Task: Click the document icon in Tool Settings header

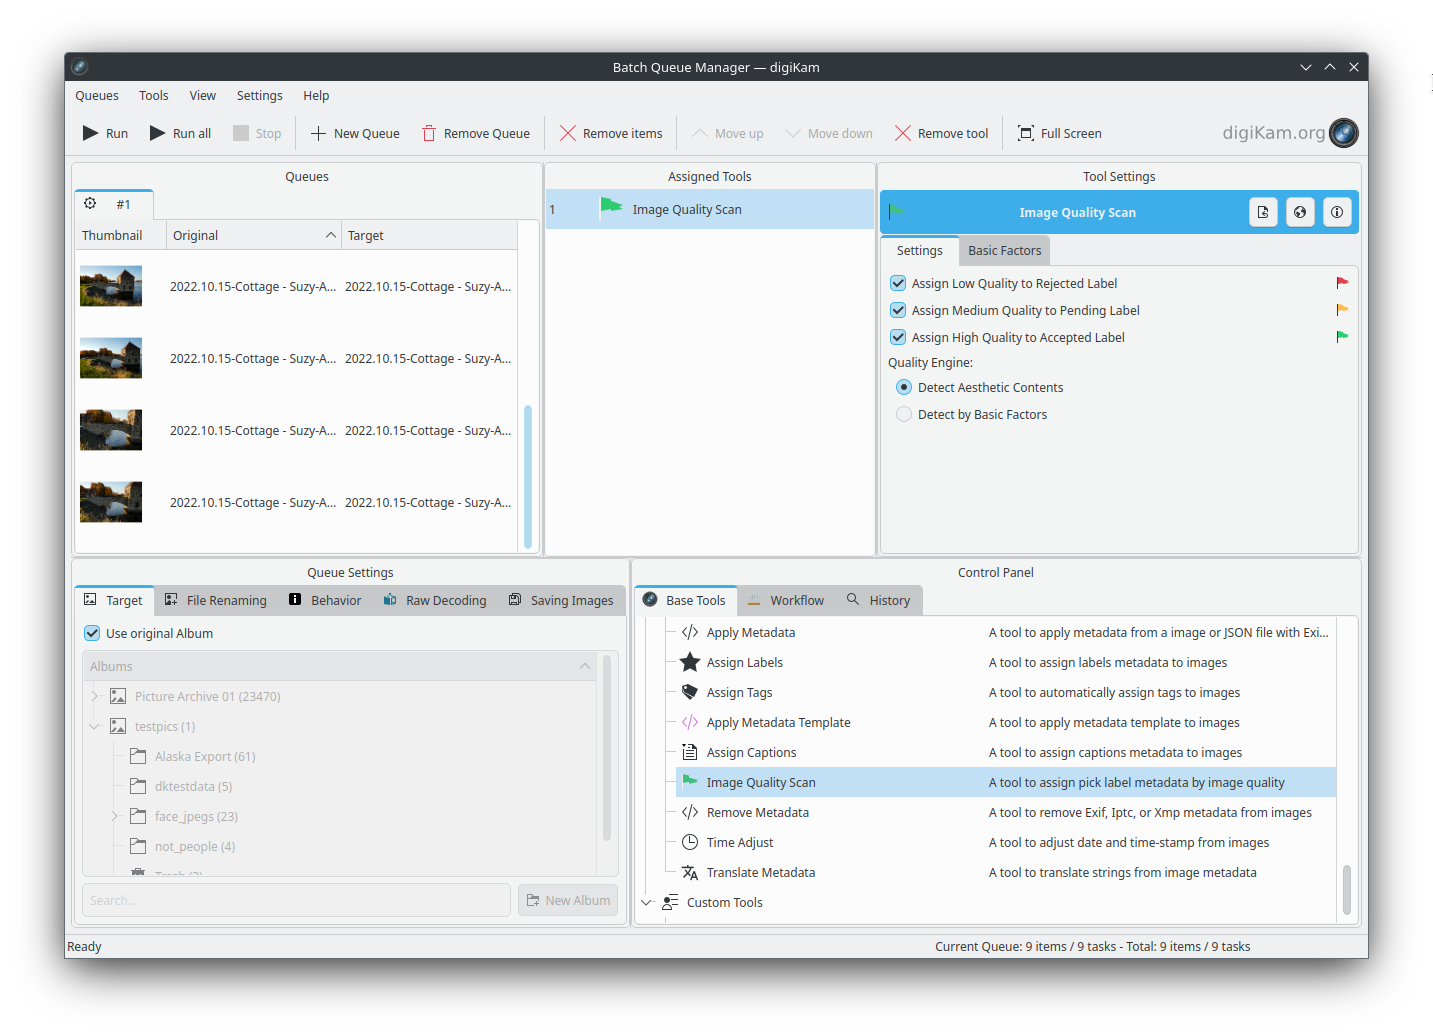Action: point(1263,212)
